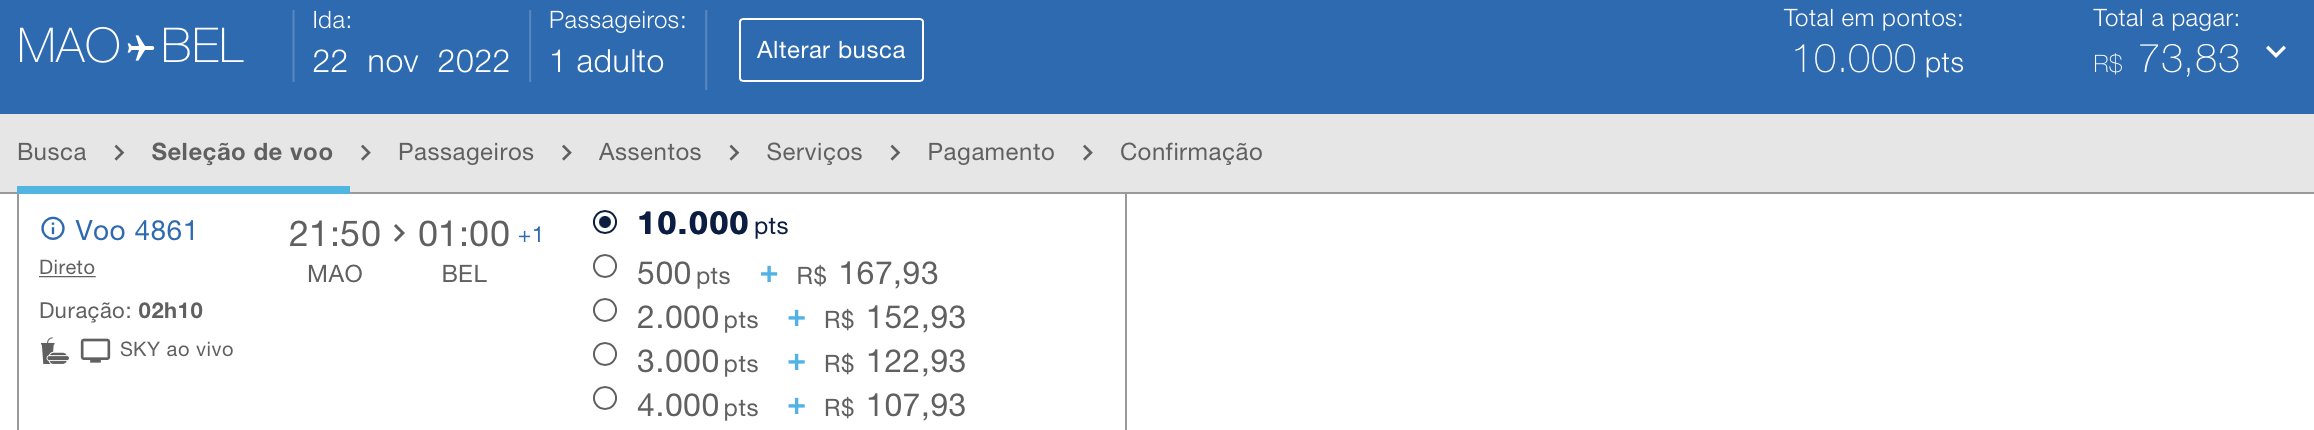Expand the Total a pagar chevron
Screen dimensions: 2314x430
click(x=2276, y=52)
